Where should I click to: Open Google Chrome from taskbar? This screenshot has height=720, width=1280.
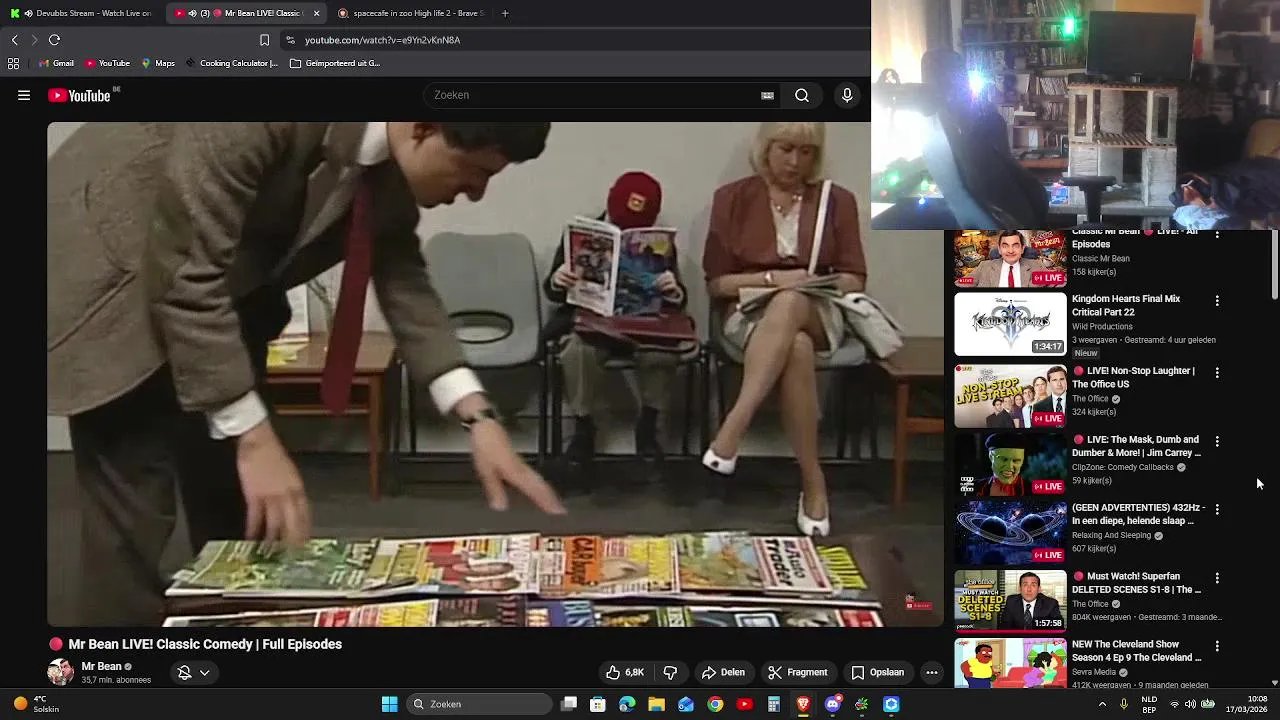(x=715, y=704)
